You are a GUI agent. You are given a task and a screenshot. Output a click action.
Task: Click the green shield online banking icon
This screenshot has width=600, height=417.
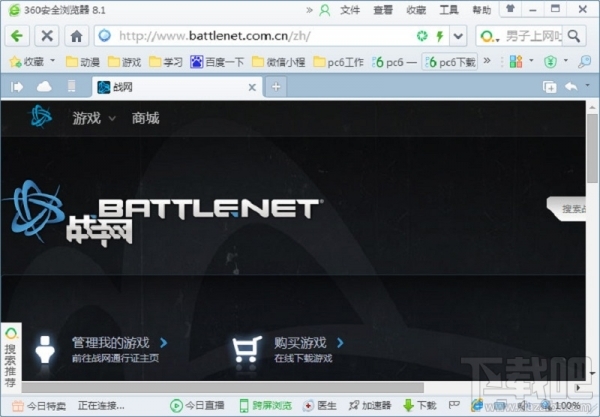[550, 61]
